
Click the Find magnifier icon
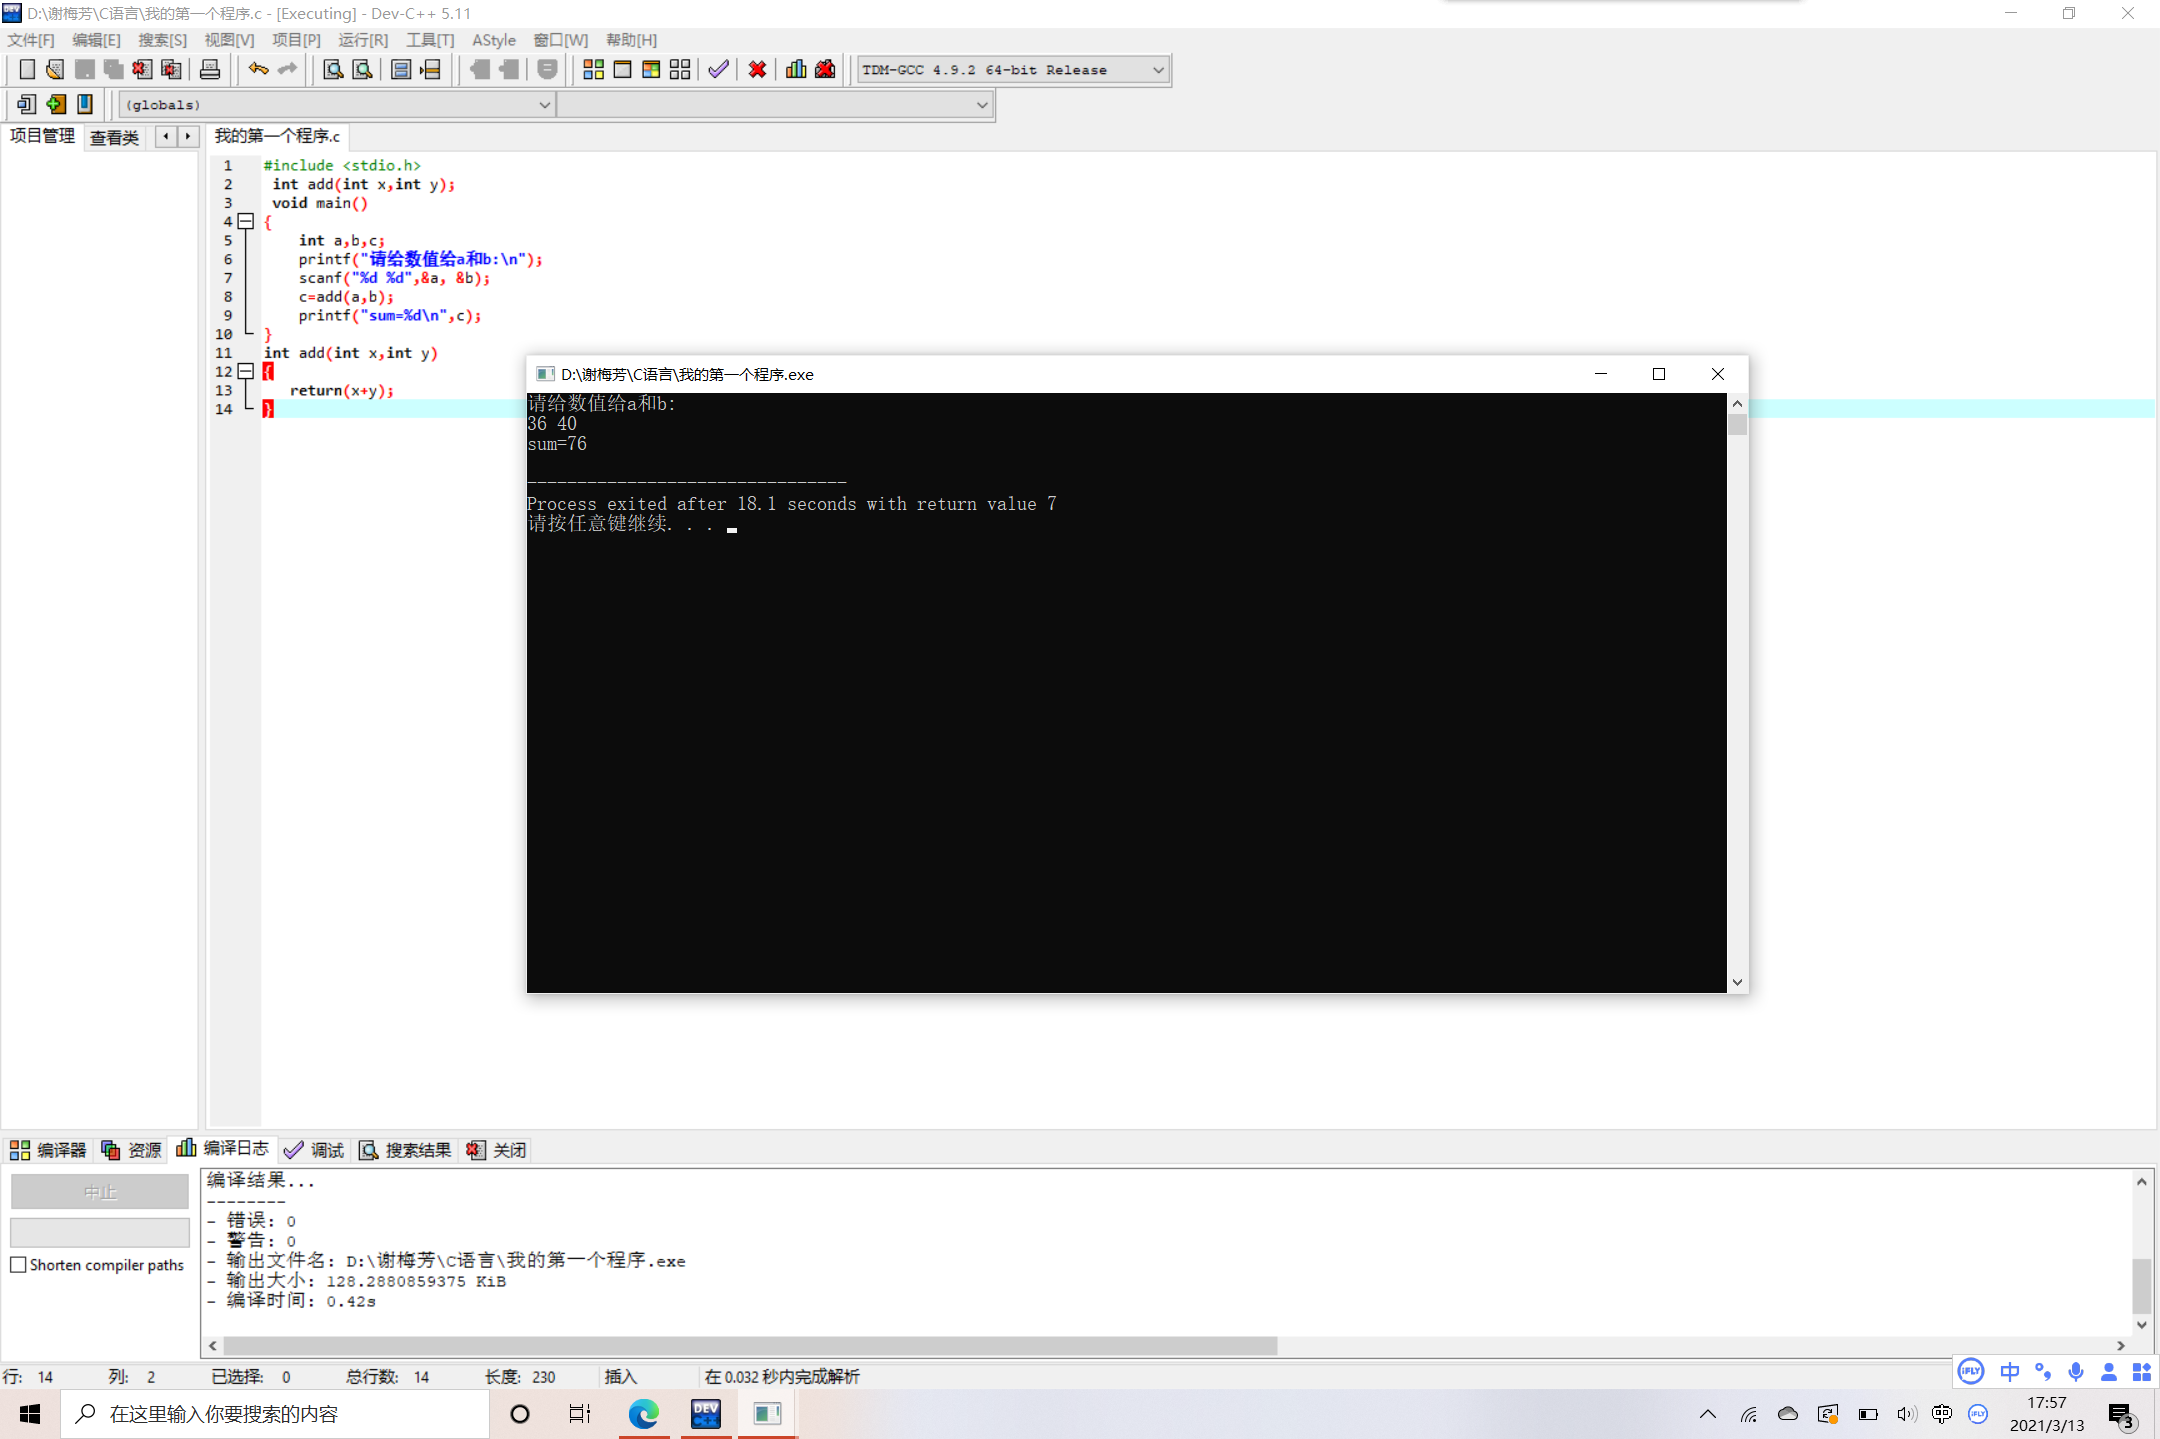click(x=333, y=69)
